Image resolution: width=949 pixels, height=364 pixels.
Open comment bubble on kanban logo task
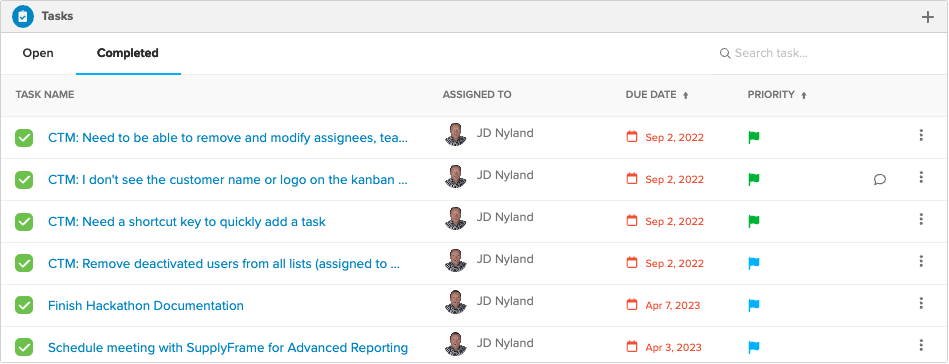tap(880, 179)
